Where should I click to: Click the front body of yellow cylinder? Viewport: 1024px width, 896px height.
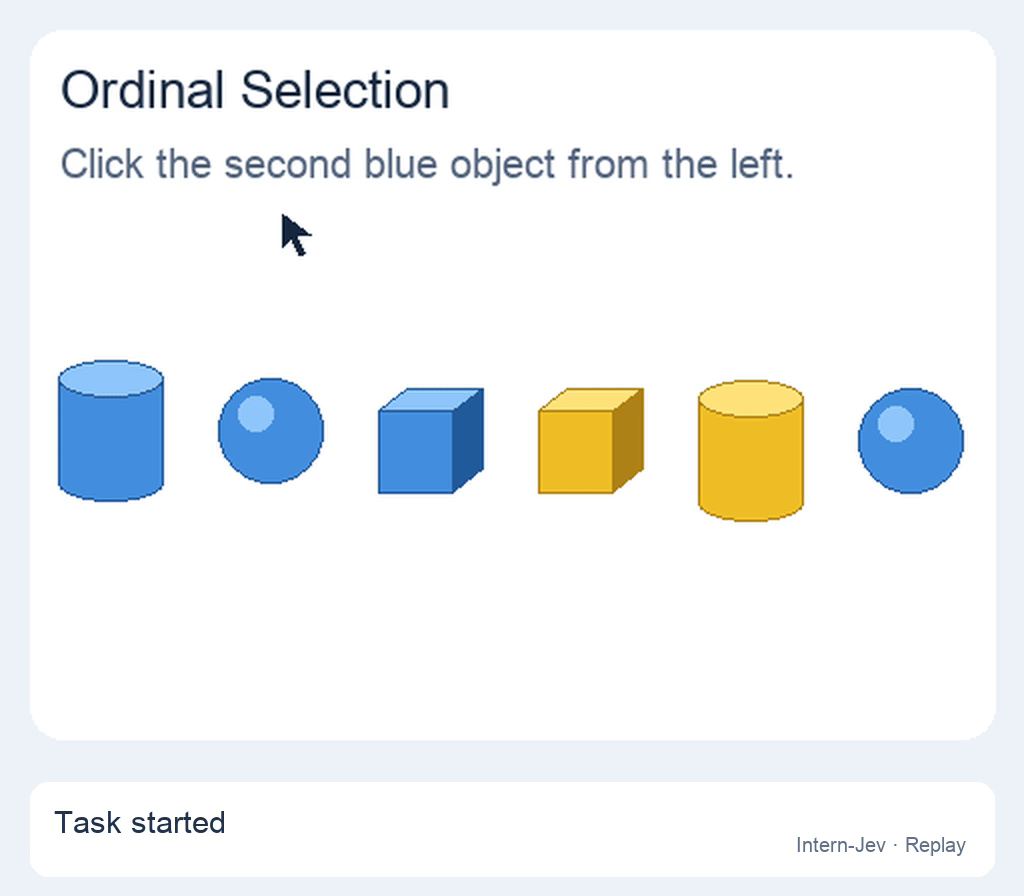751,467
